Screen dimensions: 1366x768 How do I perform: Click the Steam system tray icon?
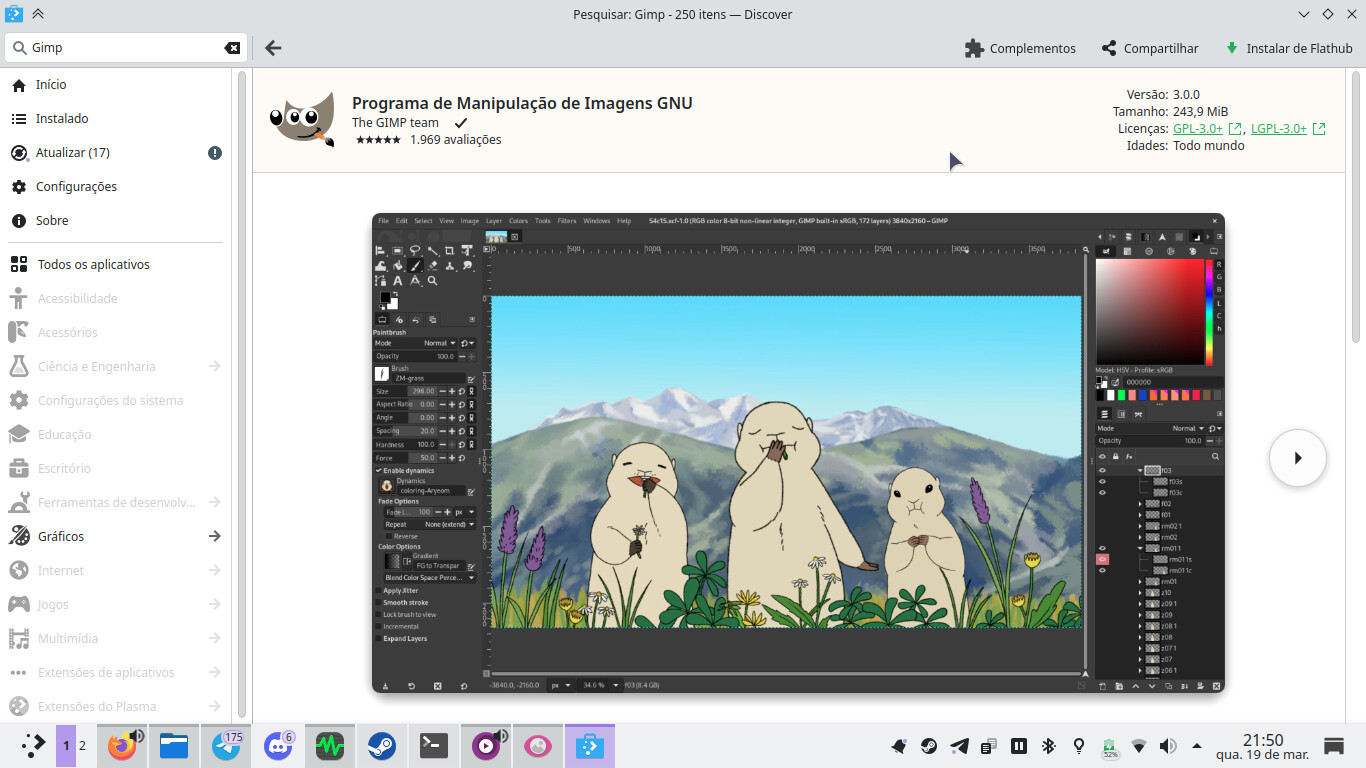[929, 746]
